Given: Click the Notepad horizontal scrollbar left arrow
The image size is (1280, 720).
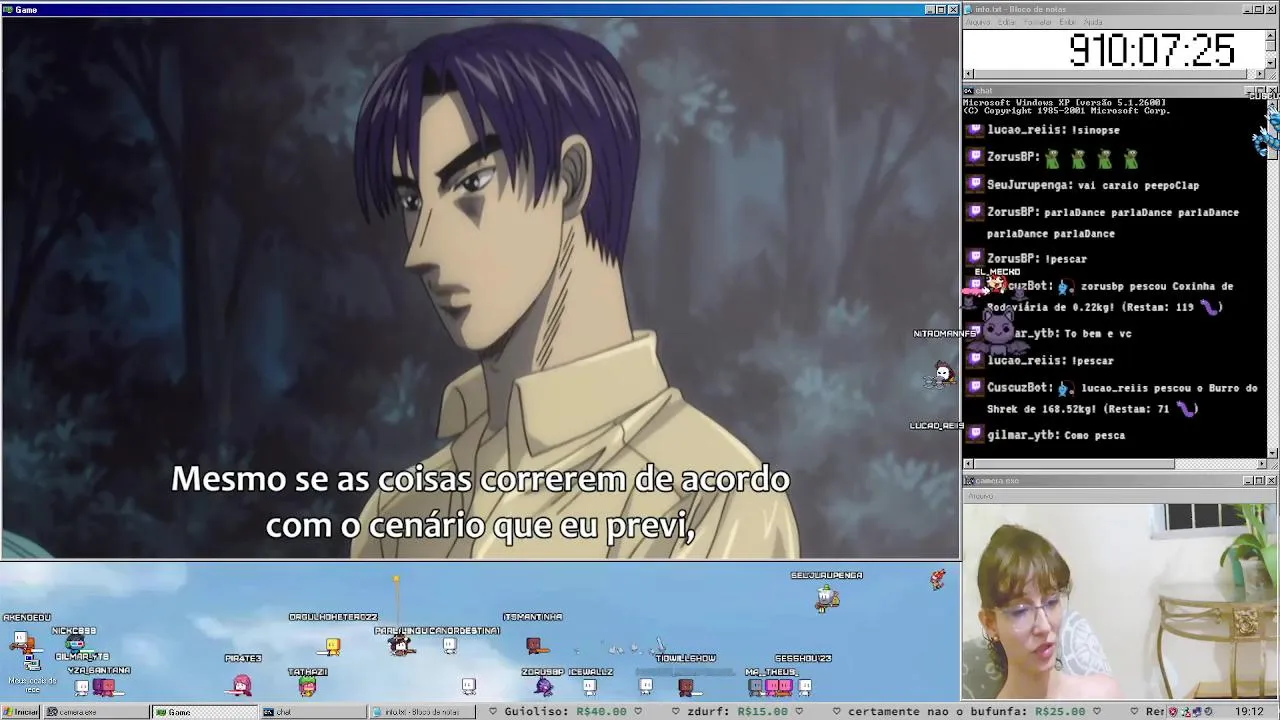Looking at the screenshot, I should click(968, 74).
